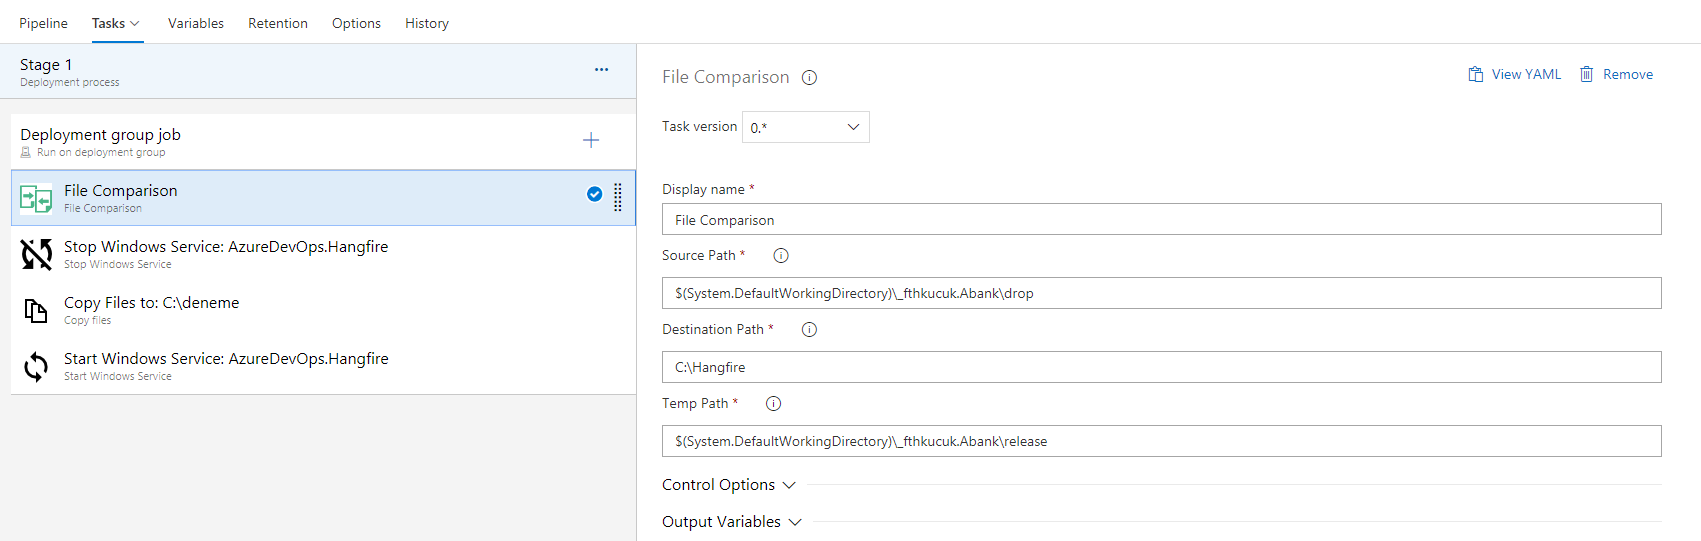Open Stage 1 ellipsis menu
This screenshot has width=1701, height=541.
click(601, 70)
